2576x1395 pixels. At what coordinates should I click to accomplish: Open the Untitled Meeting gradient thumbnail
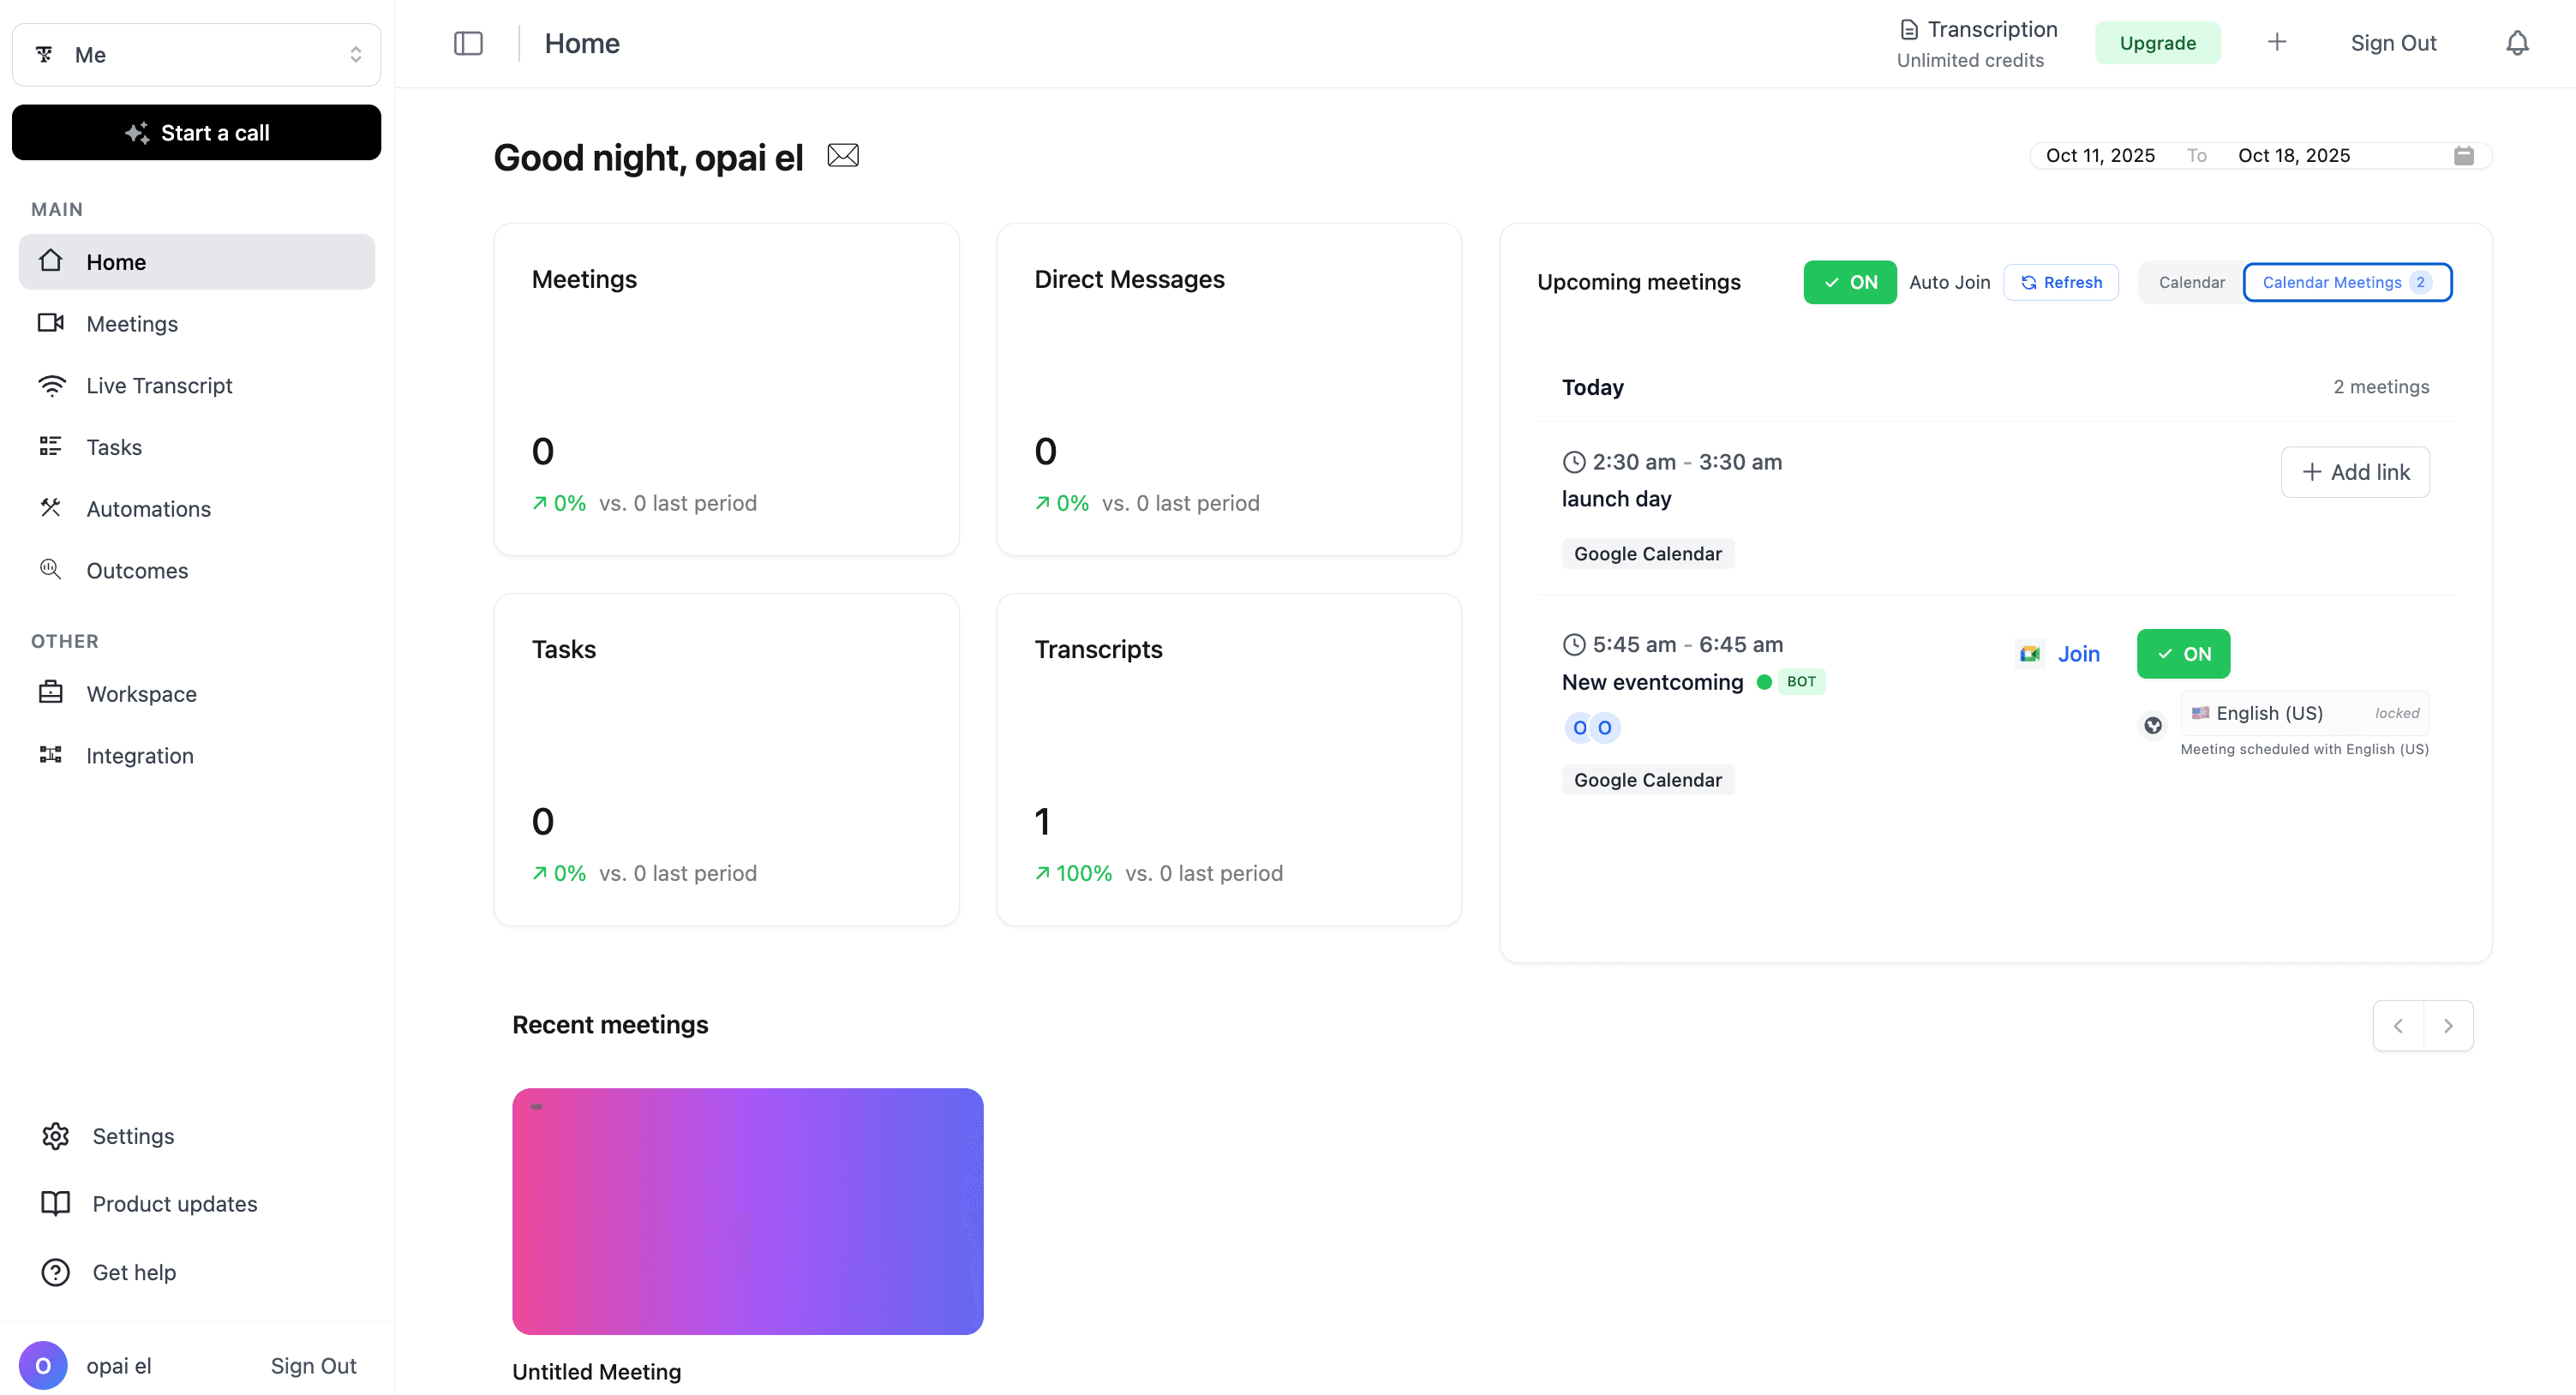747,1211
